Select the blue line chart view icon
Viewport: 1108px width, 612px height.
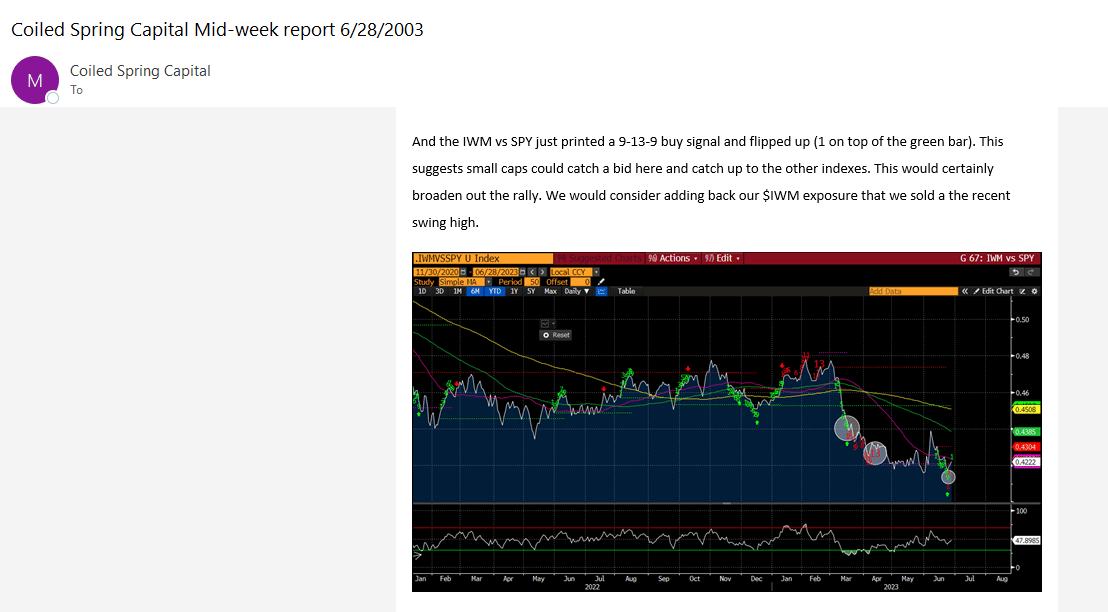[601, 291]
